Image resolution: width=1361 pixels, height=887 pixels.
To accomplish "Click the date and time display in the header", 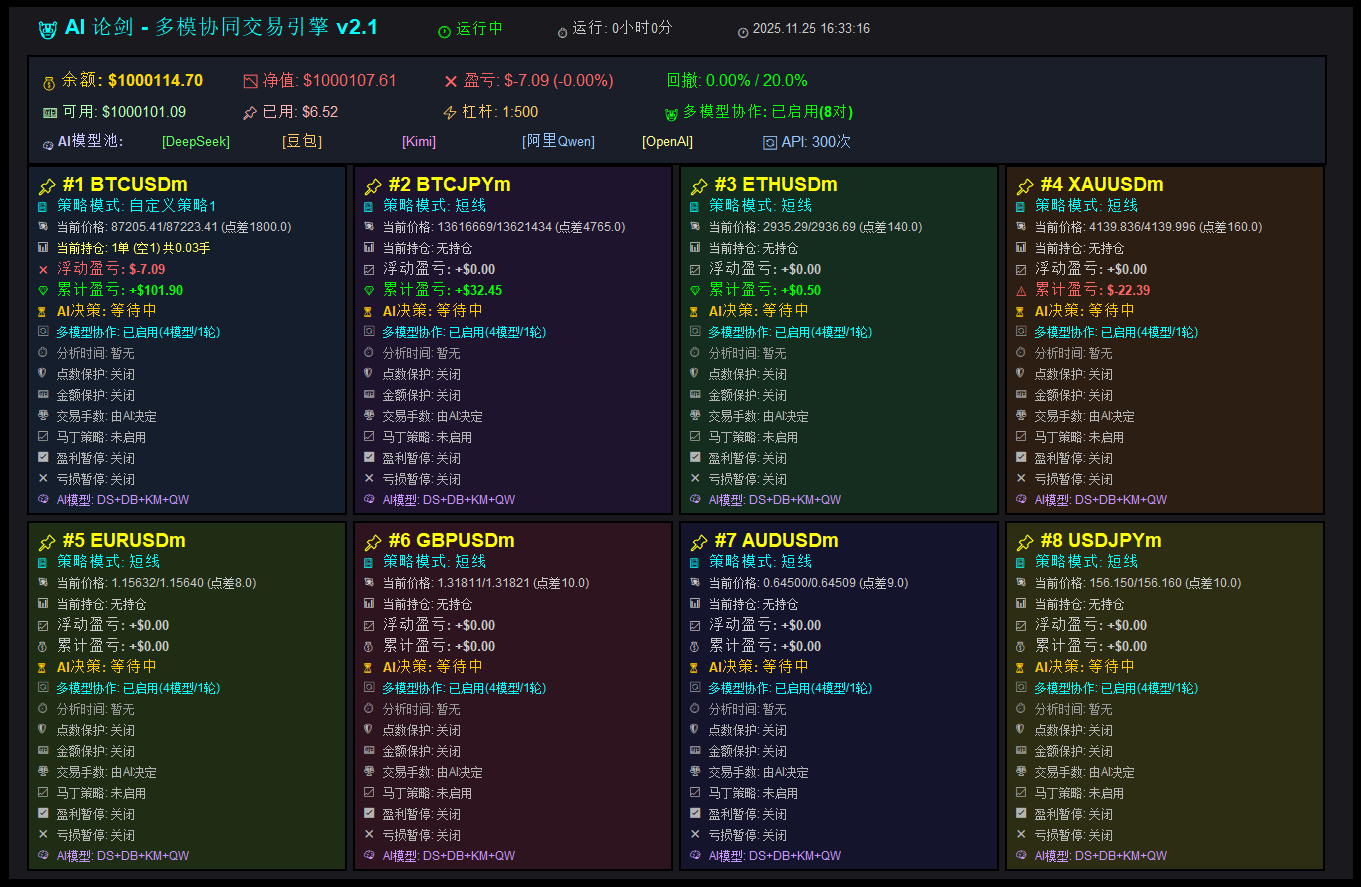I will pyautogui.click(x=811, y=30).
